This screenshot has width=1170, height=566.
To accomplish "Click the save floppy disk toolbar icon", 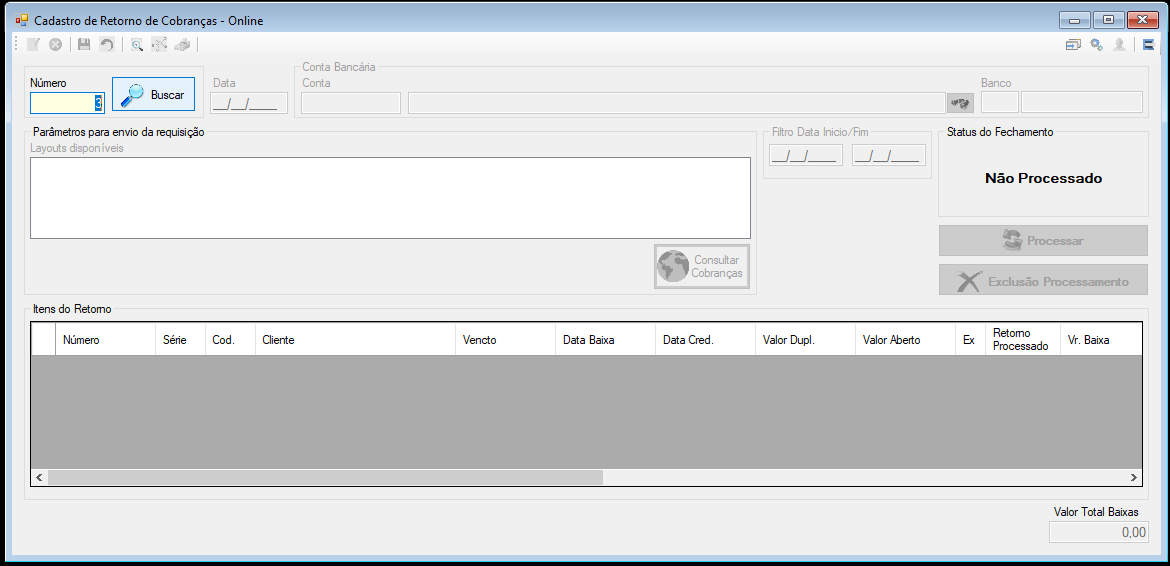I will pos(84,45).
